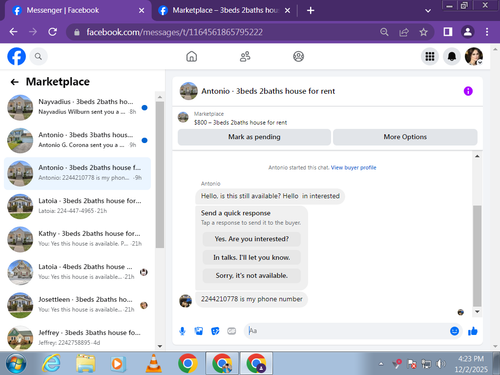
Task: Show hidden tray icons arrow
Action: (x=381, y=364)
